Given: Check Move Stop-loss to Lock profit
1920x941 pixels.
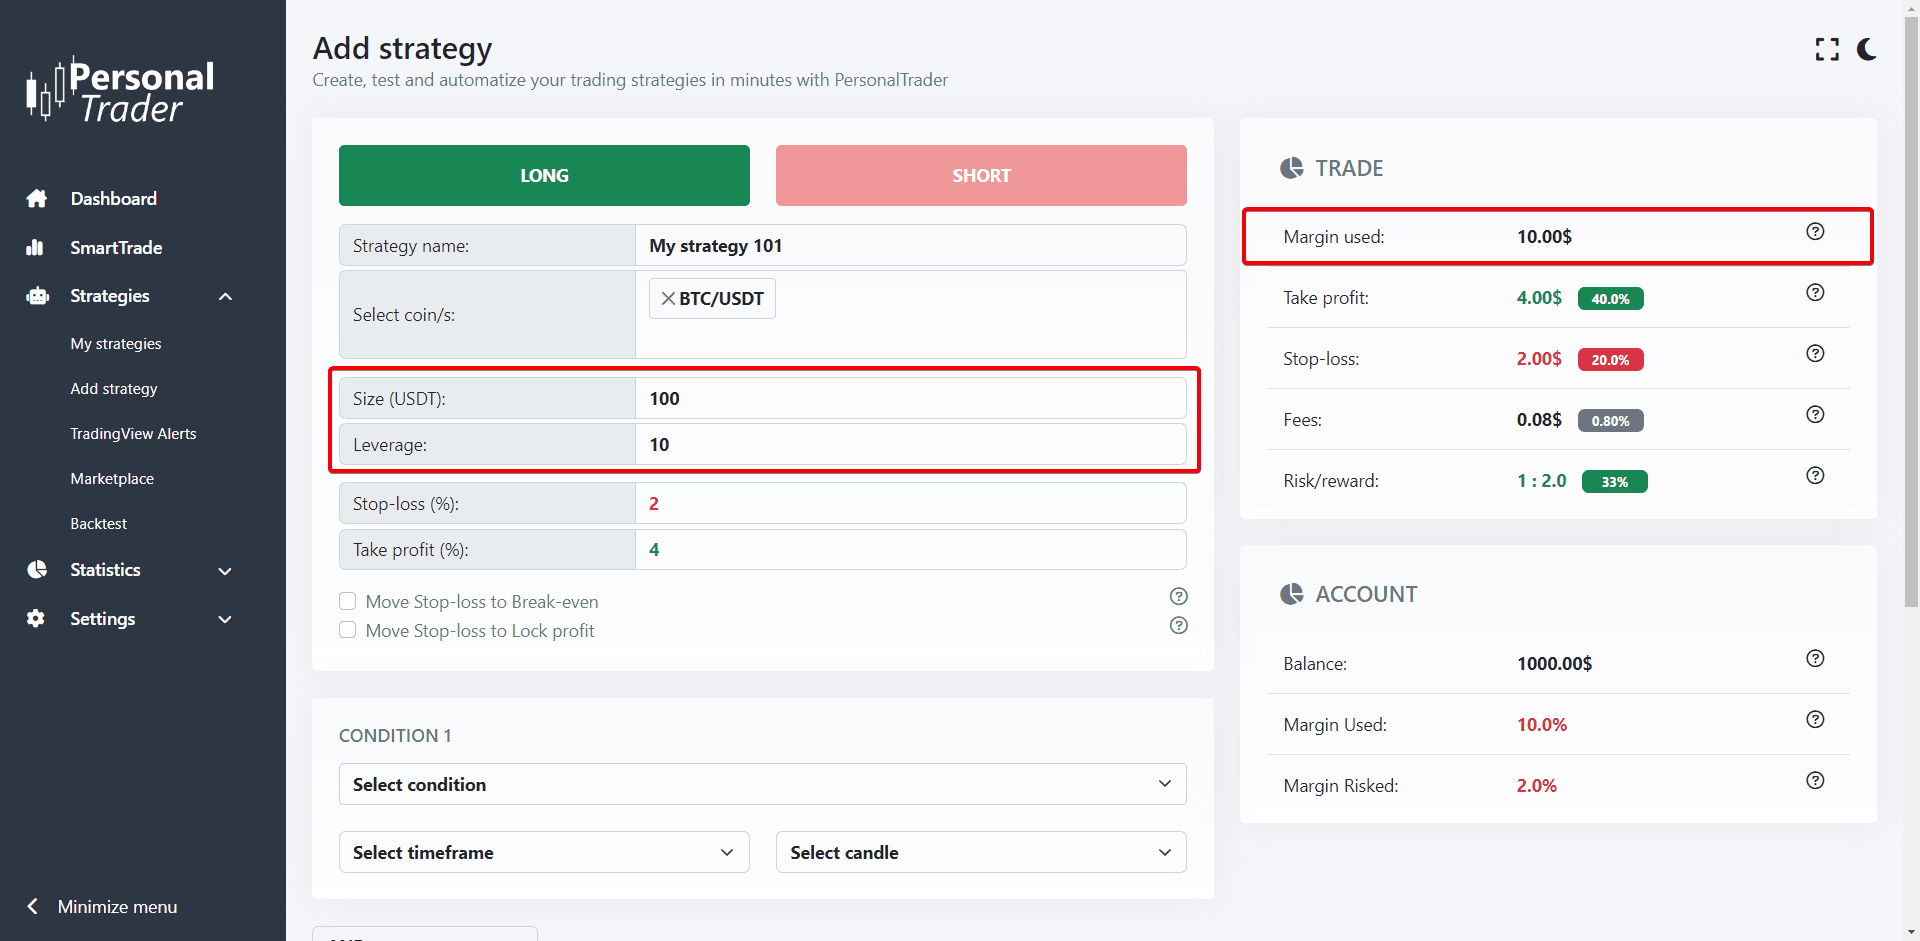Looking at the screenshot, I should tap(348, 630).
